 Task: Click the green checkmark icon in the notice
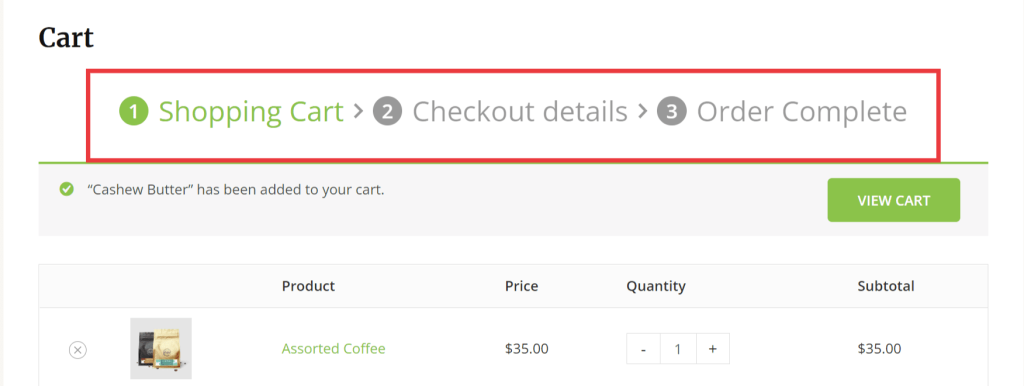pos(66,189)
